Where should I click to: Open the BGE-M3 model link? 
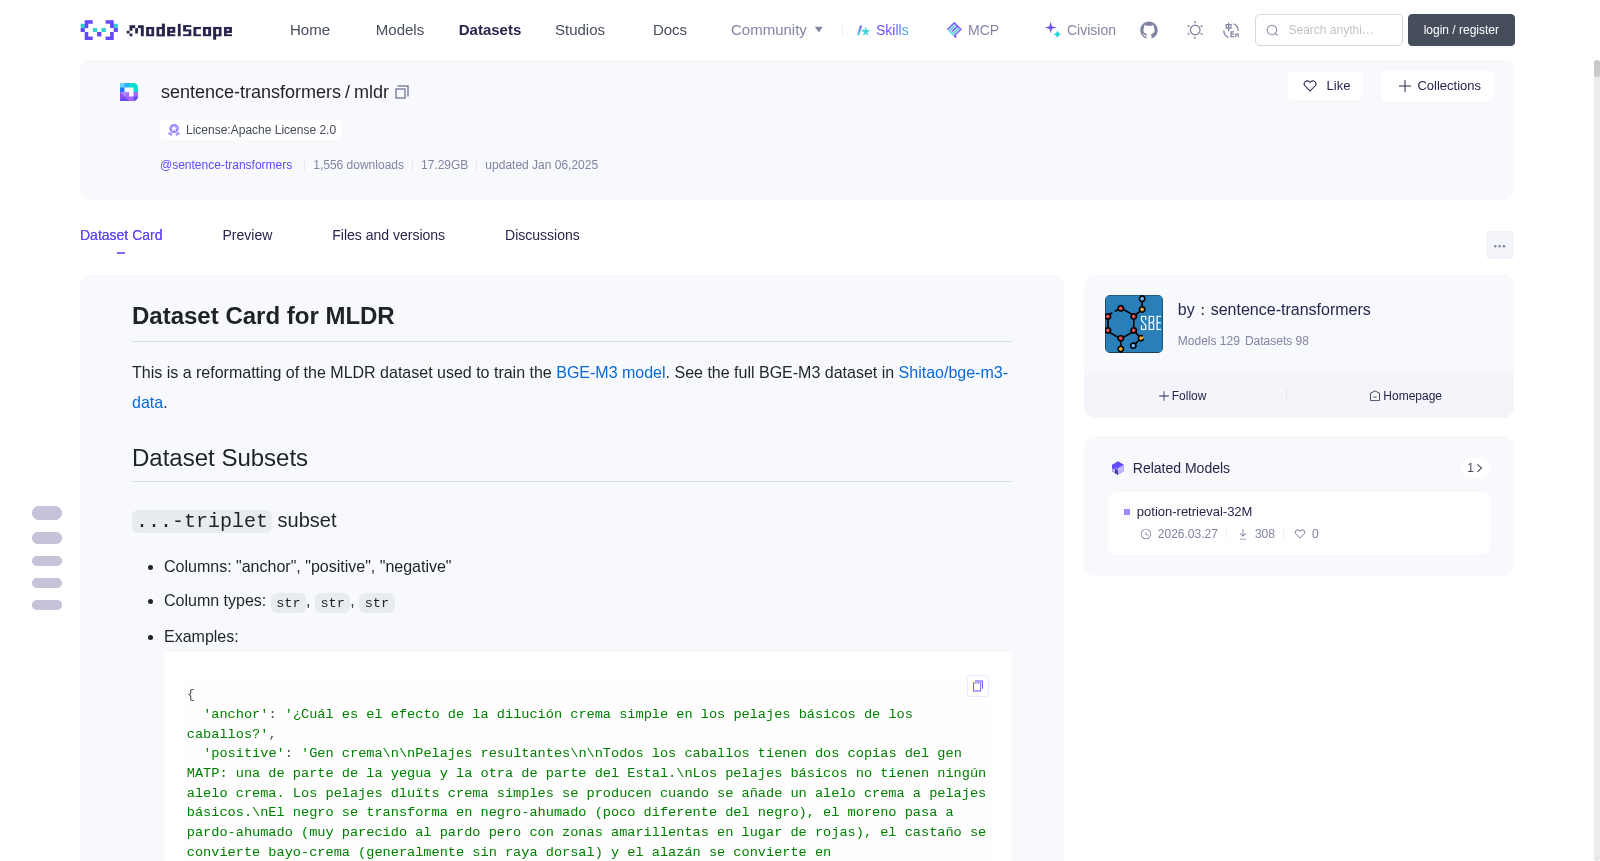click(x=610, y=372)
